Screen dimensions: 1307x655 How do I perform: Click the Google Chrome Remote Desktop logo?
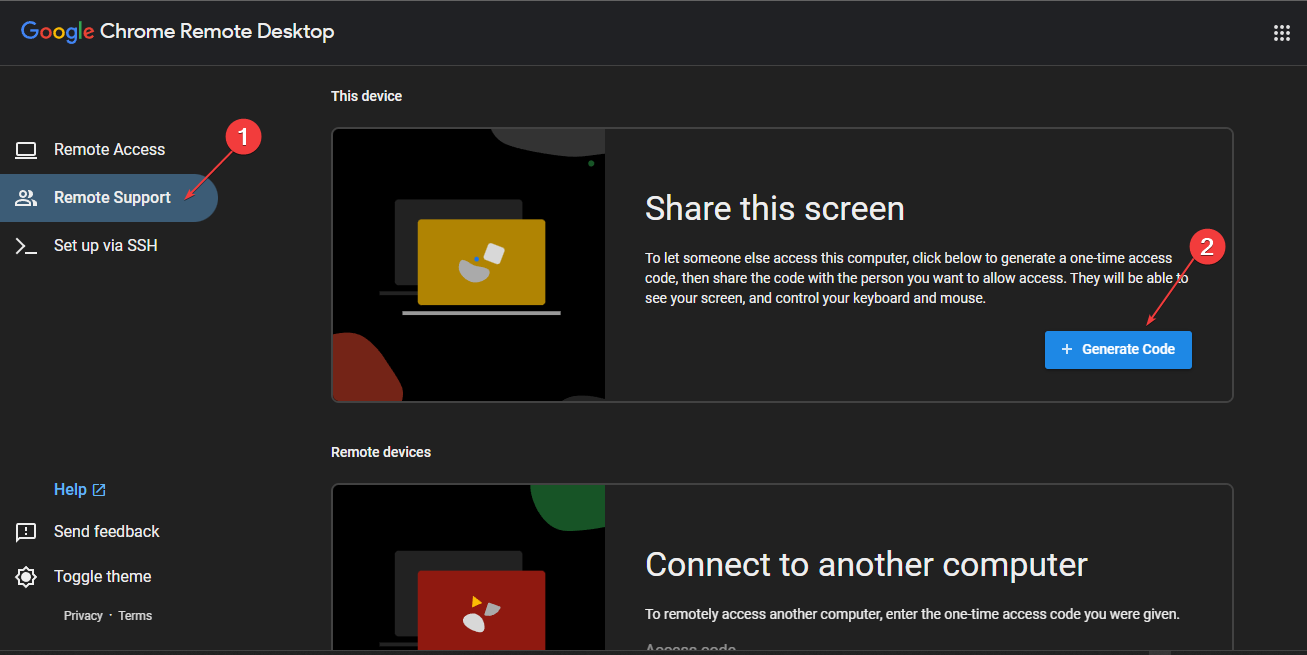pos(178,32)
